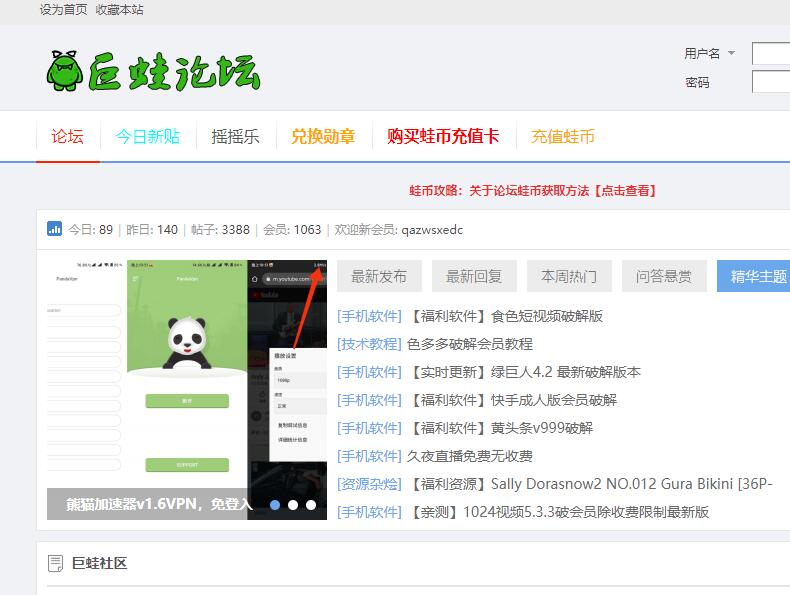Open the 摇摇乐 navigation item
Image resolution: width=790 pixels, height=595 pixels.
235,136
